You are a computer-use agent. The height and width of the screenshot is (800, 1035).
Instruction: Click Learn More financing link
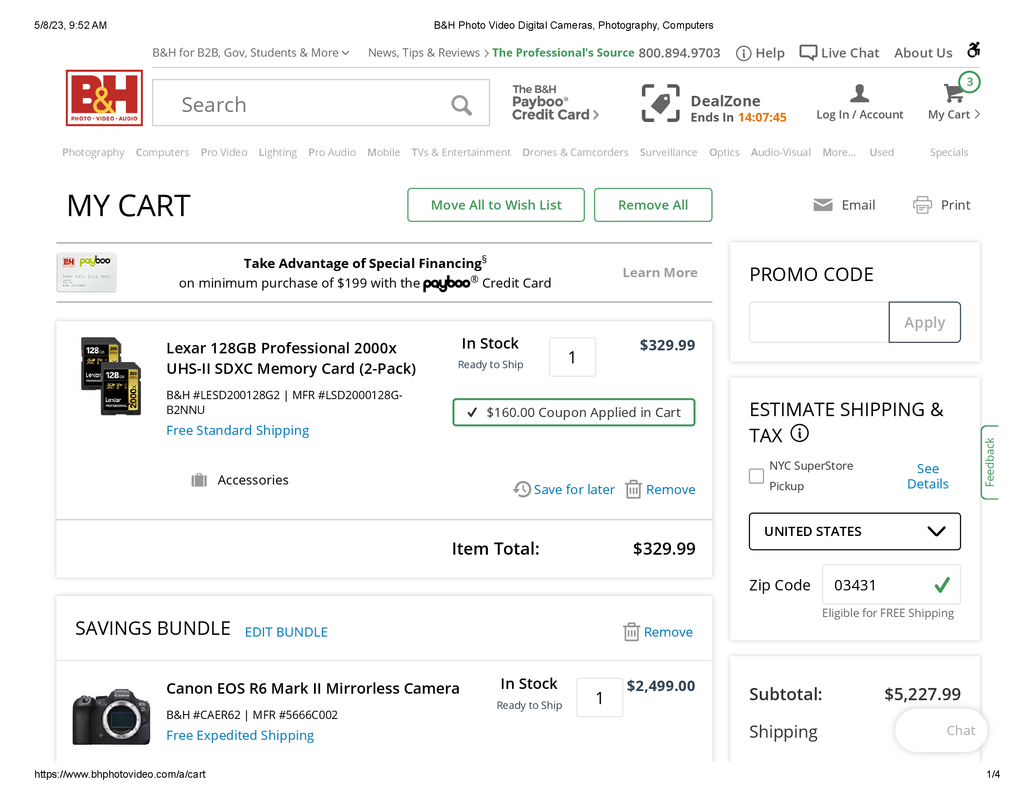660,273
